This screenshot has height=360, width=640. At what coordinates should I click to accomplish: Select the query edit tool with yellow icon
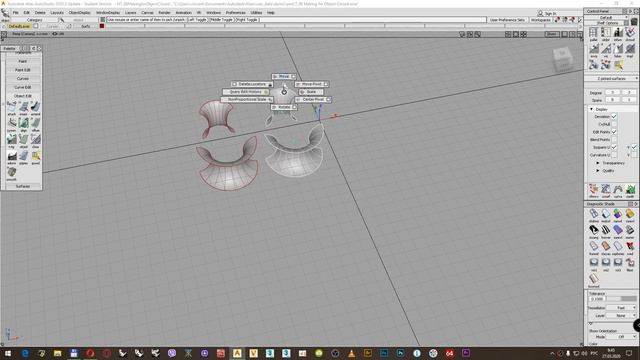[x=36, y=156]
